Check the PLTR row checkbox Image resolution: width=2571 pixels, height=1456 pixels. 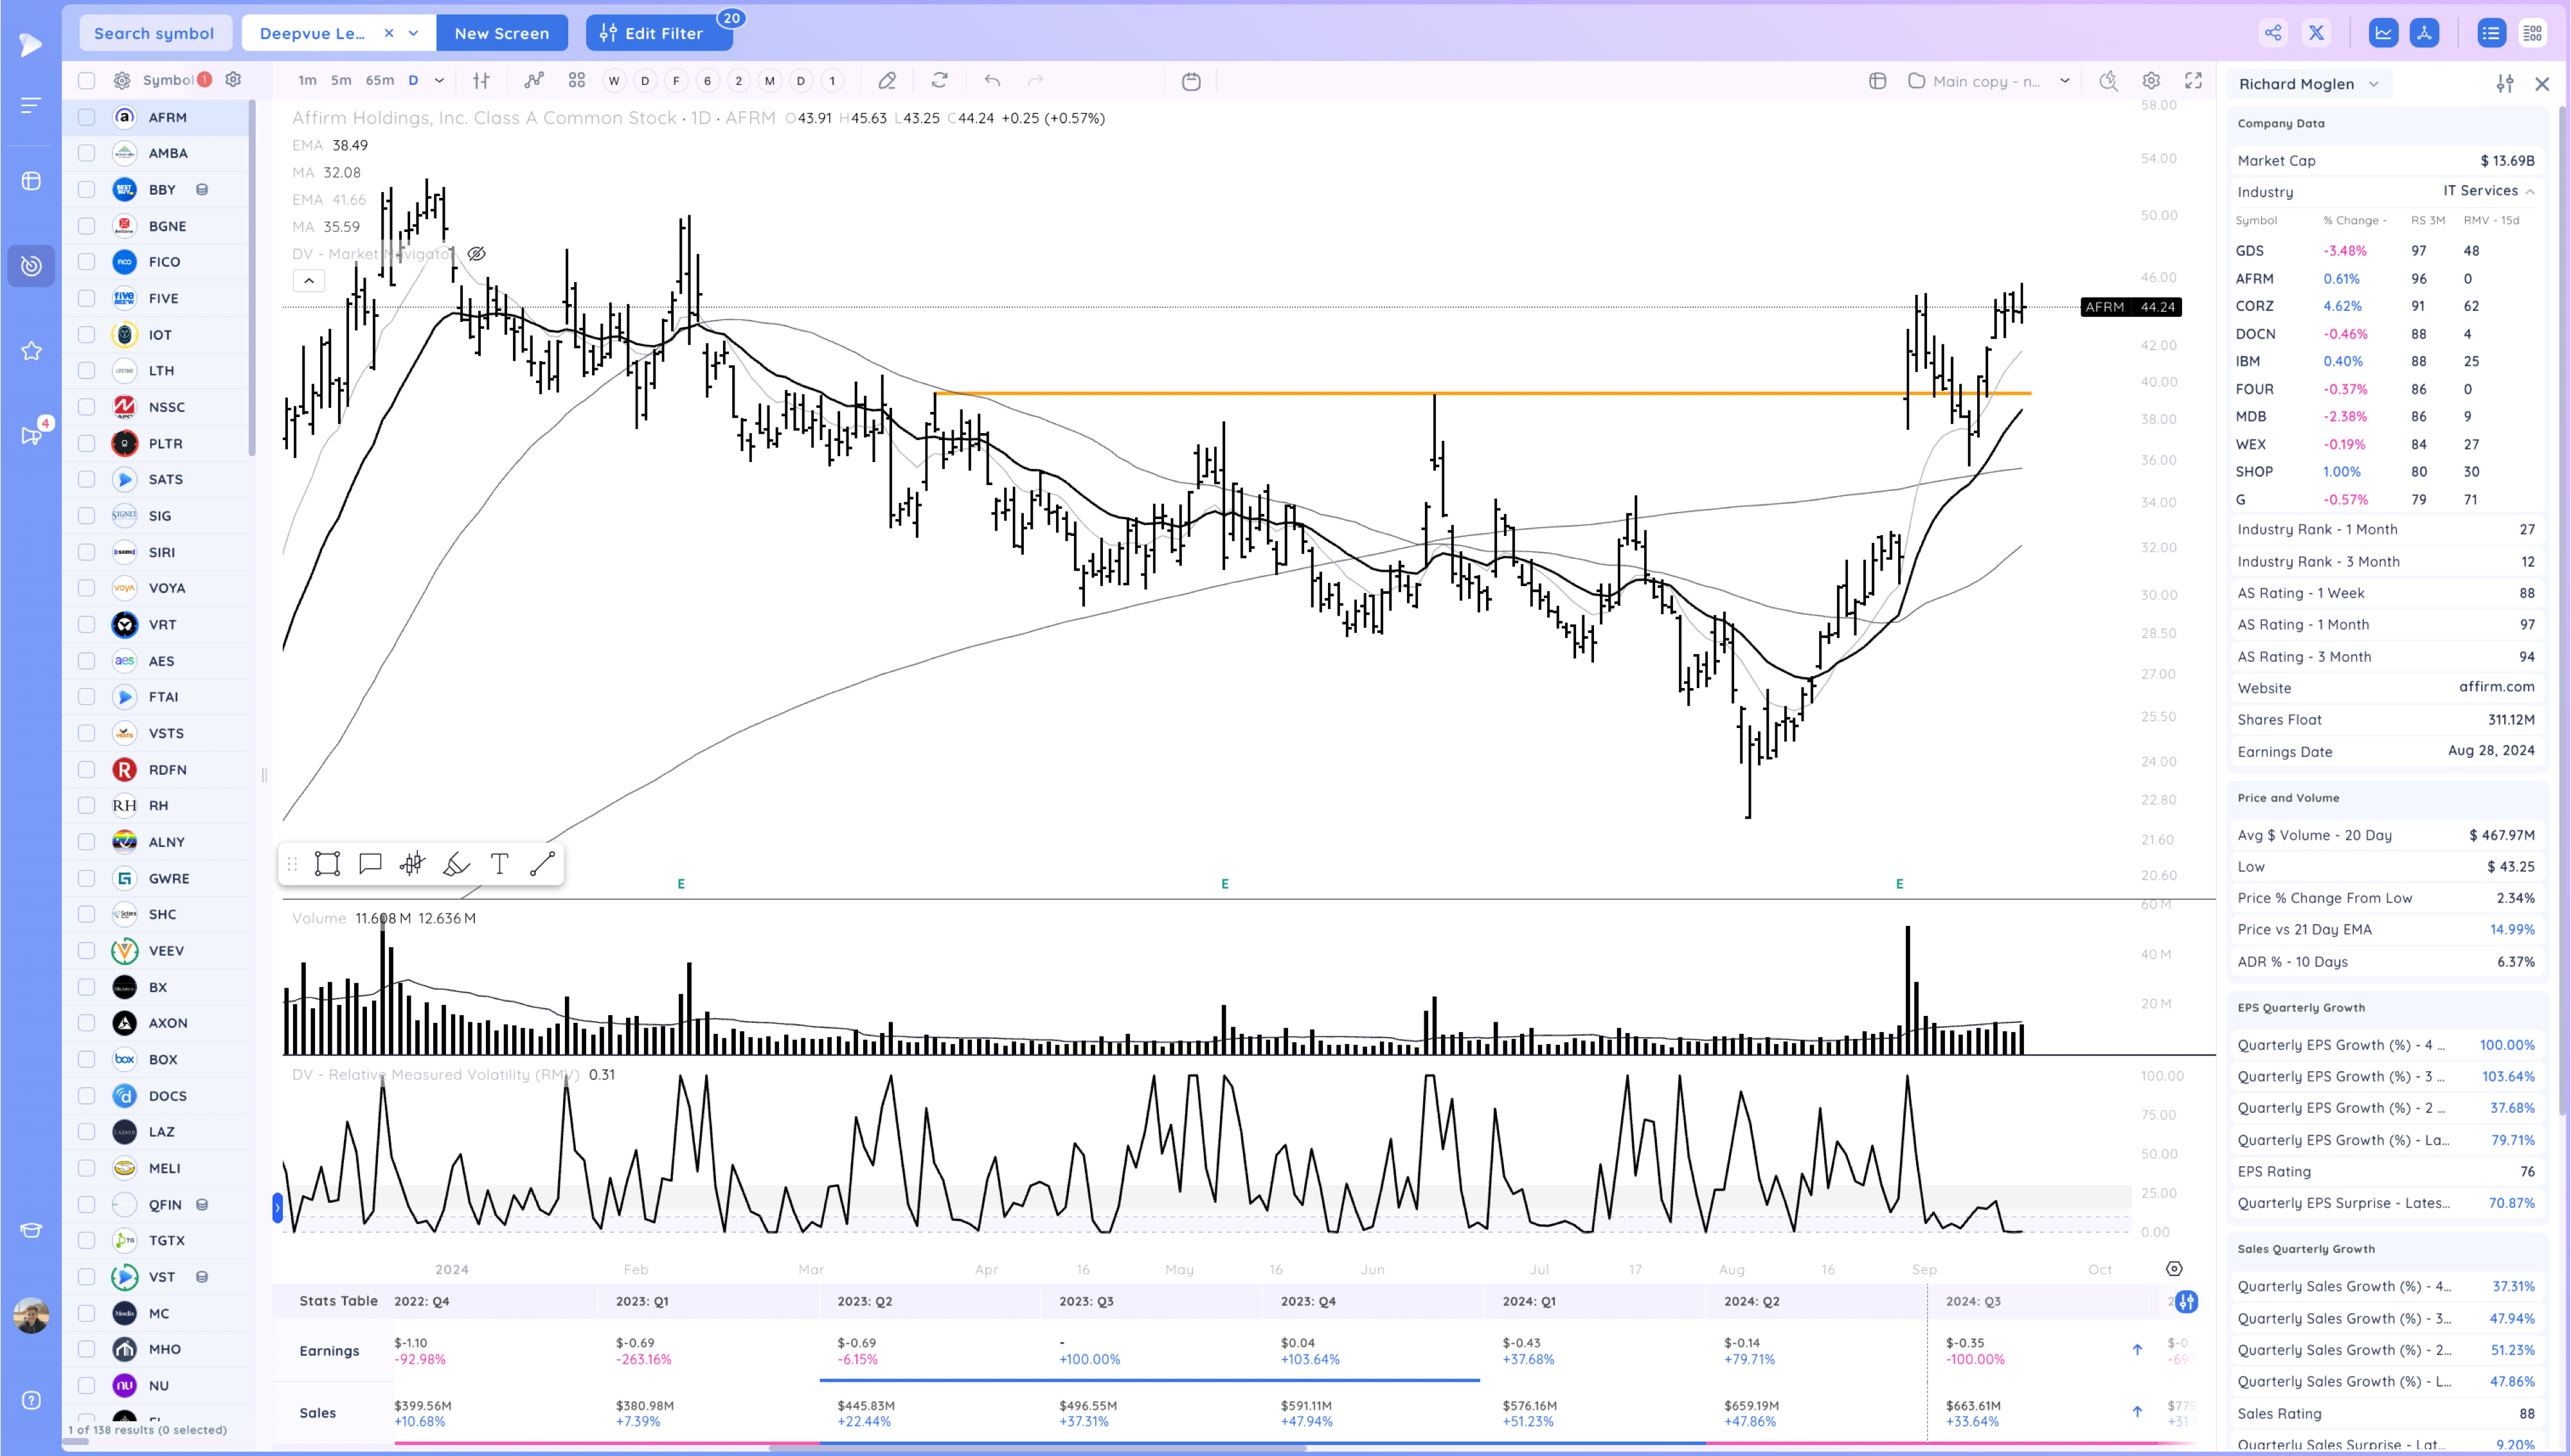coord(87,443)
